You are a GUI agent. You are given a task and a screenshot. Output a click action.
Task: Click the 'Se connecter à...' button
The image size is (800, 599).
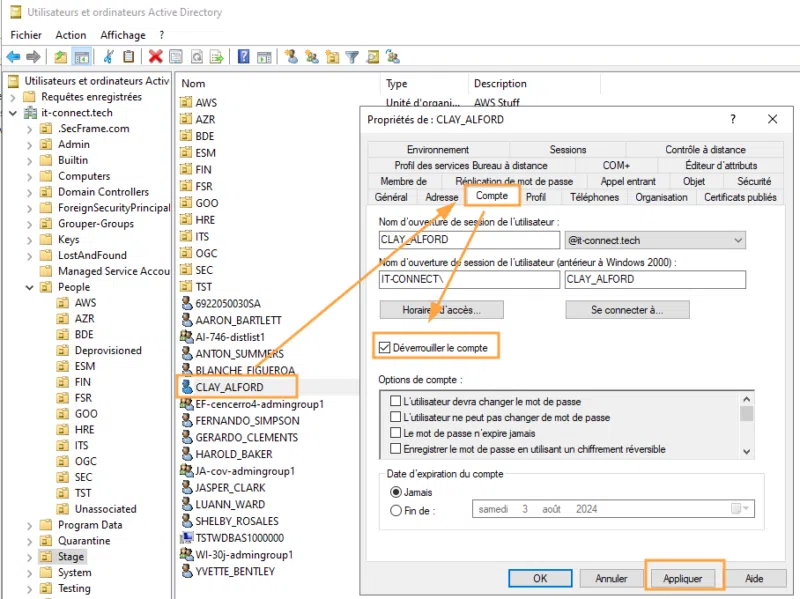click(627, 310)
